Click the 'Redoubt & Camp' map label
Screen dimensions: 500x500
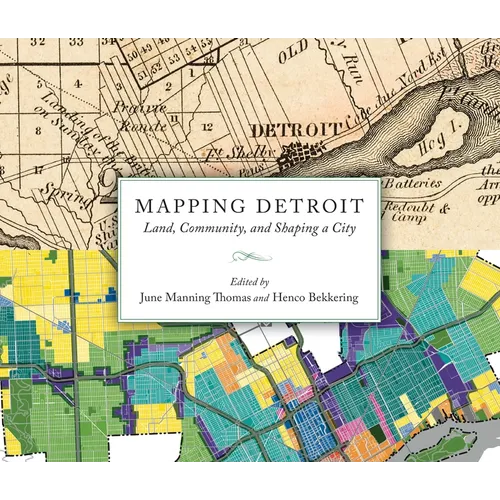[x=417, y=212]
